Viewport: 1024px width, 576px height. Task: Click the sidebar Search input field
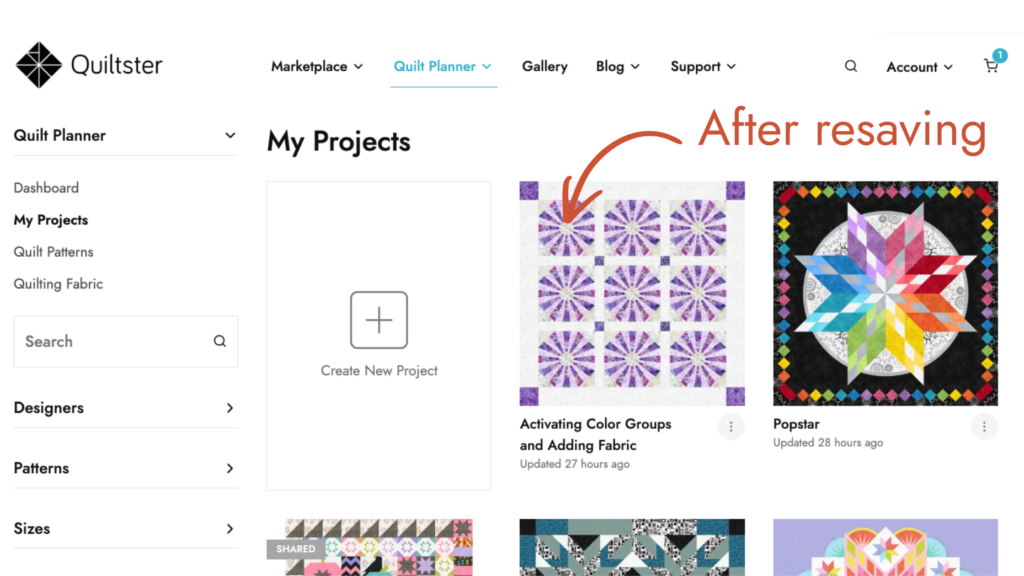[110, 341]
